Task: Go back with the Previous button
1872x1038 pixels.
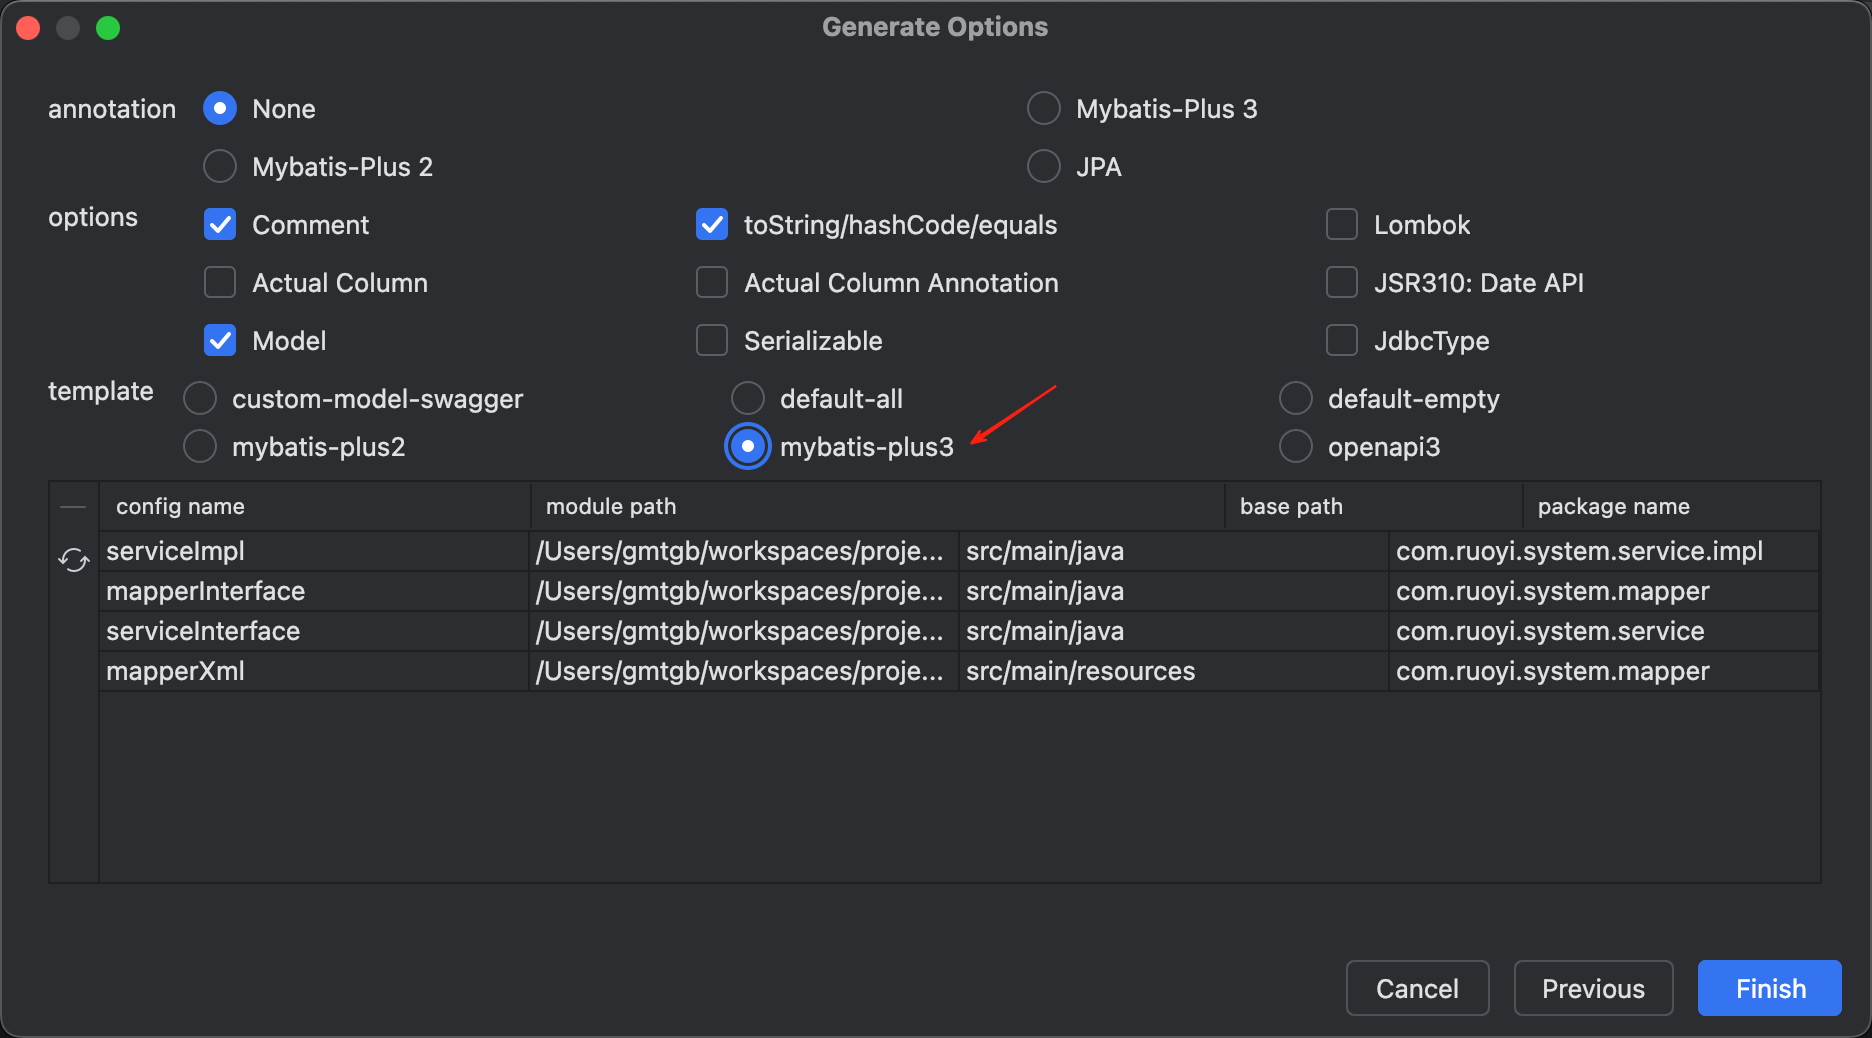Action: pos(1593,989)
